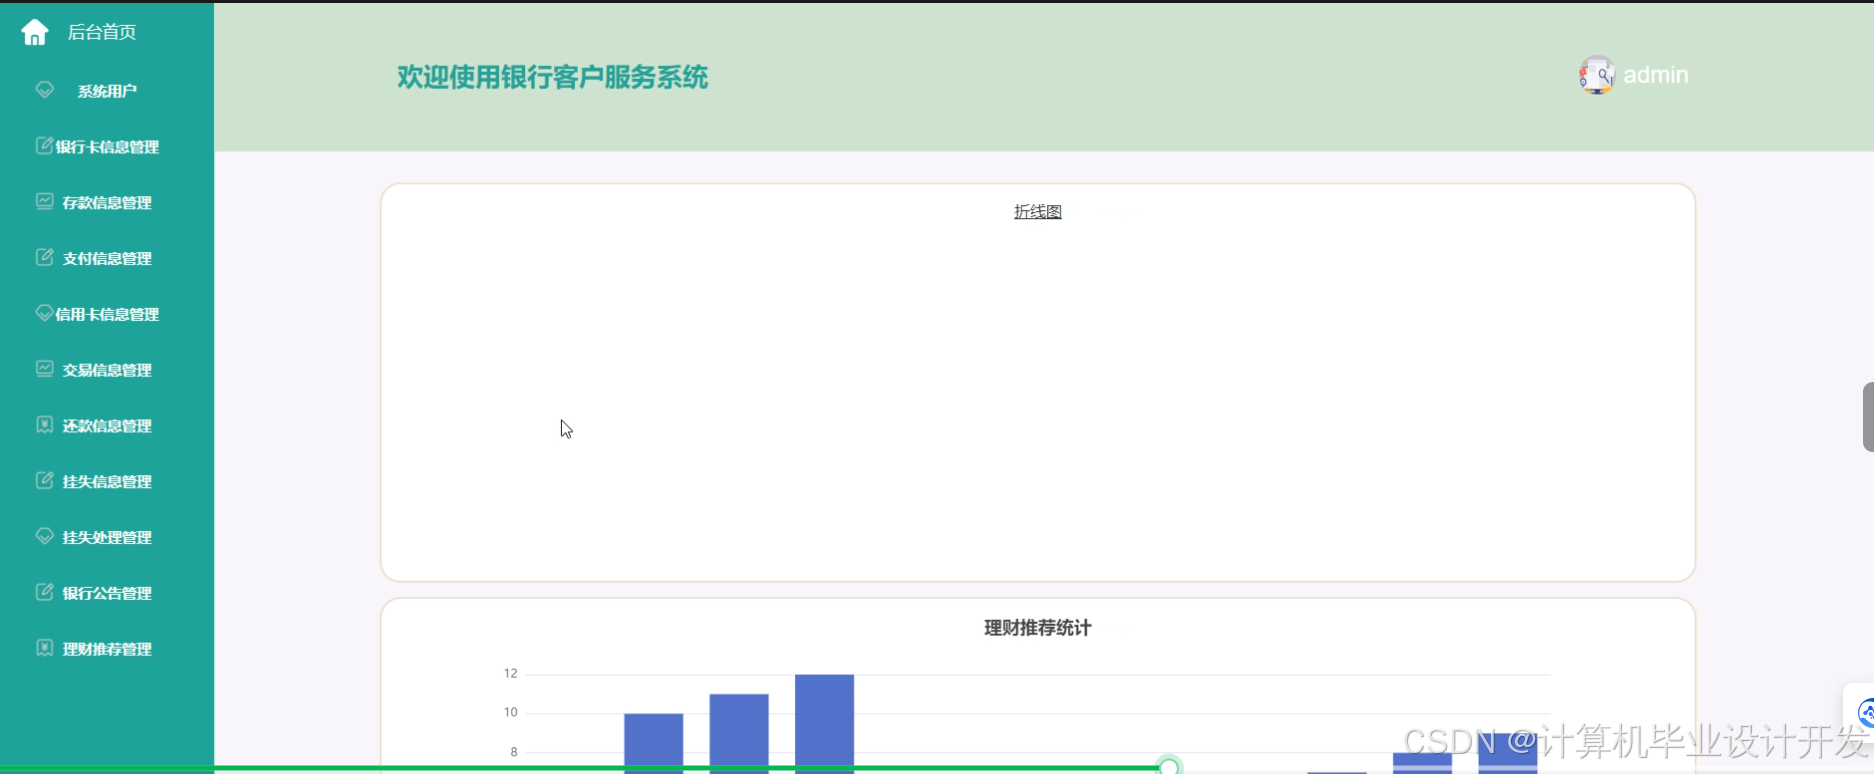Click the edit icon beside 银行卡信息管理

(44, 146)
